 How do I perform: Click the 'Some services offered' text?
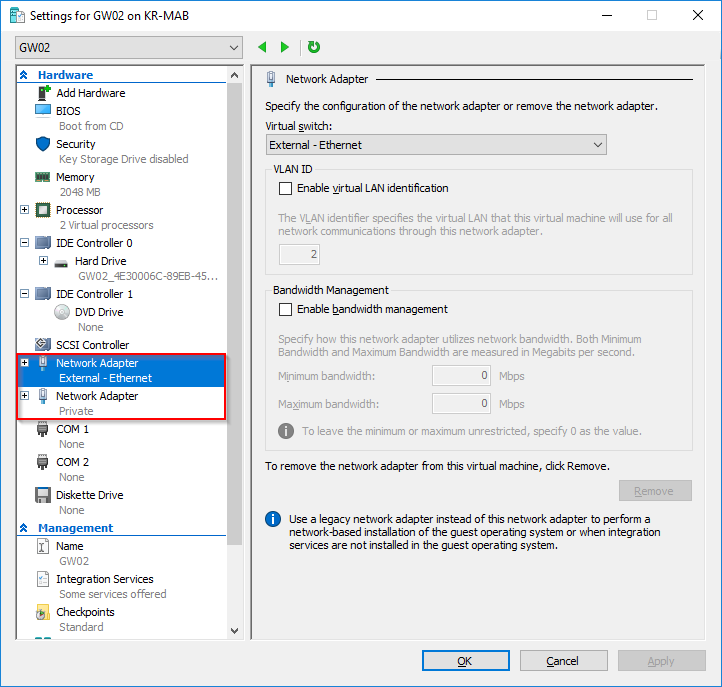[112, 594]
